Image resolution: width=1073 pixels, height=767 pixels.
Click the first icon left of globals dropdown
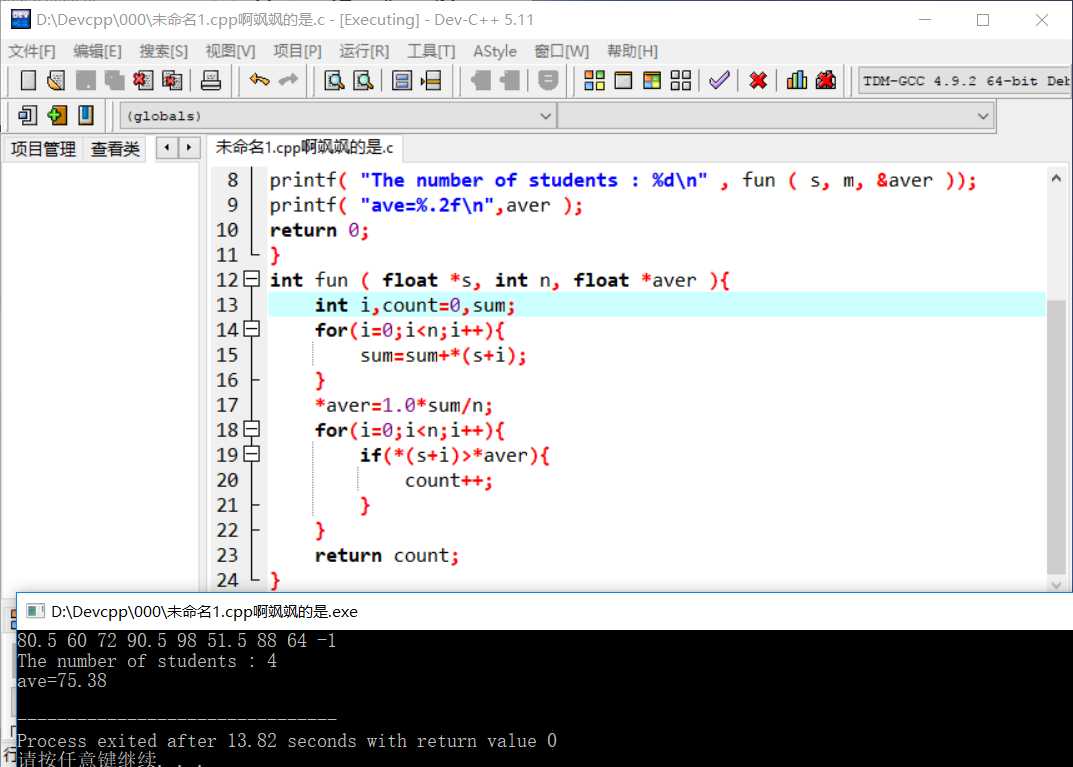coord(28,115)
